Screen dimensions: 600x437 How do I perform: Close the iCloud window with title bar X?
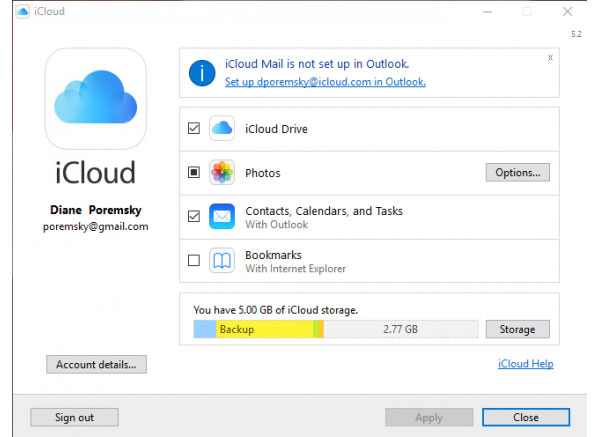pos(567,12)
